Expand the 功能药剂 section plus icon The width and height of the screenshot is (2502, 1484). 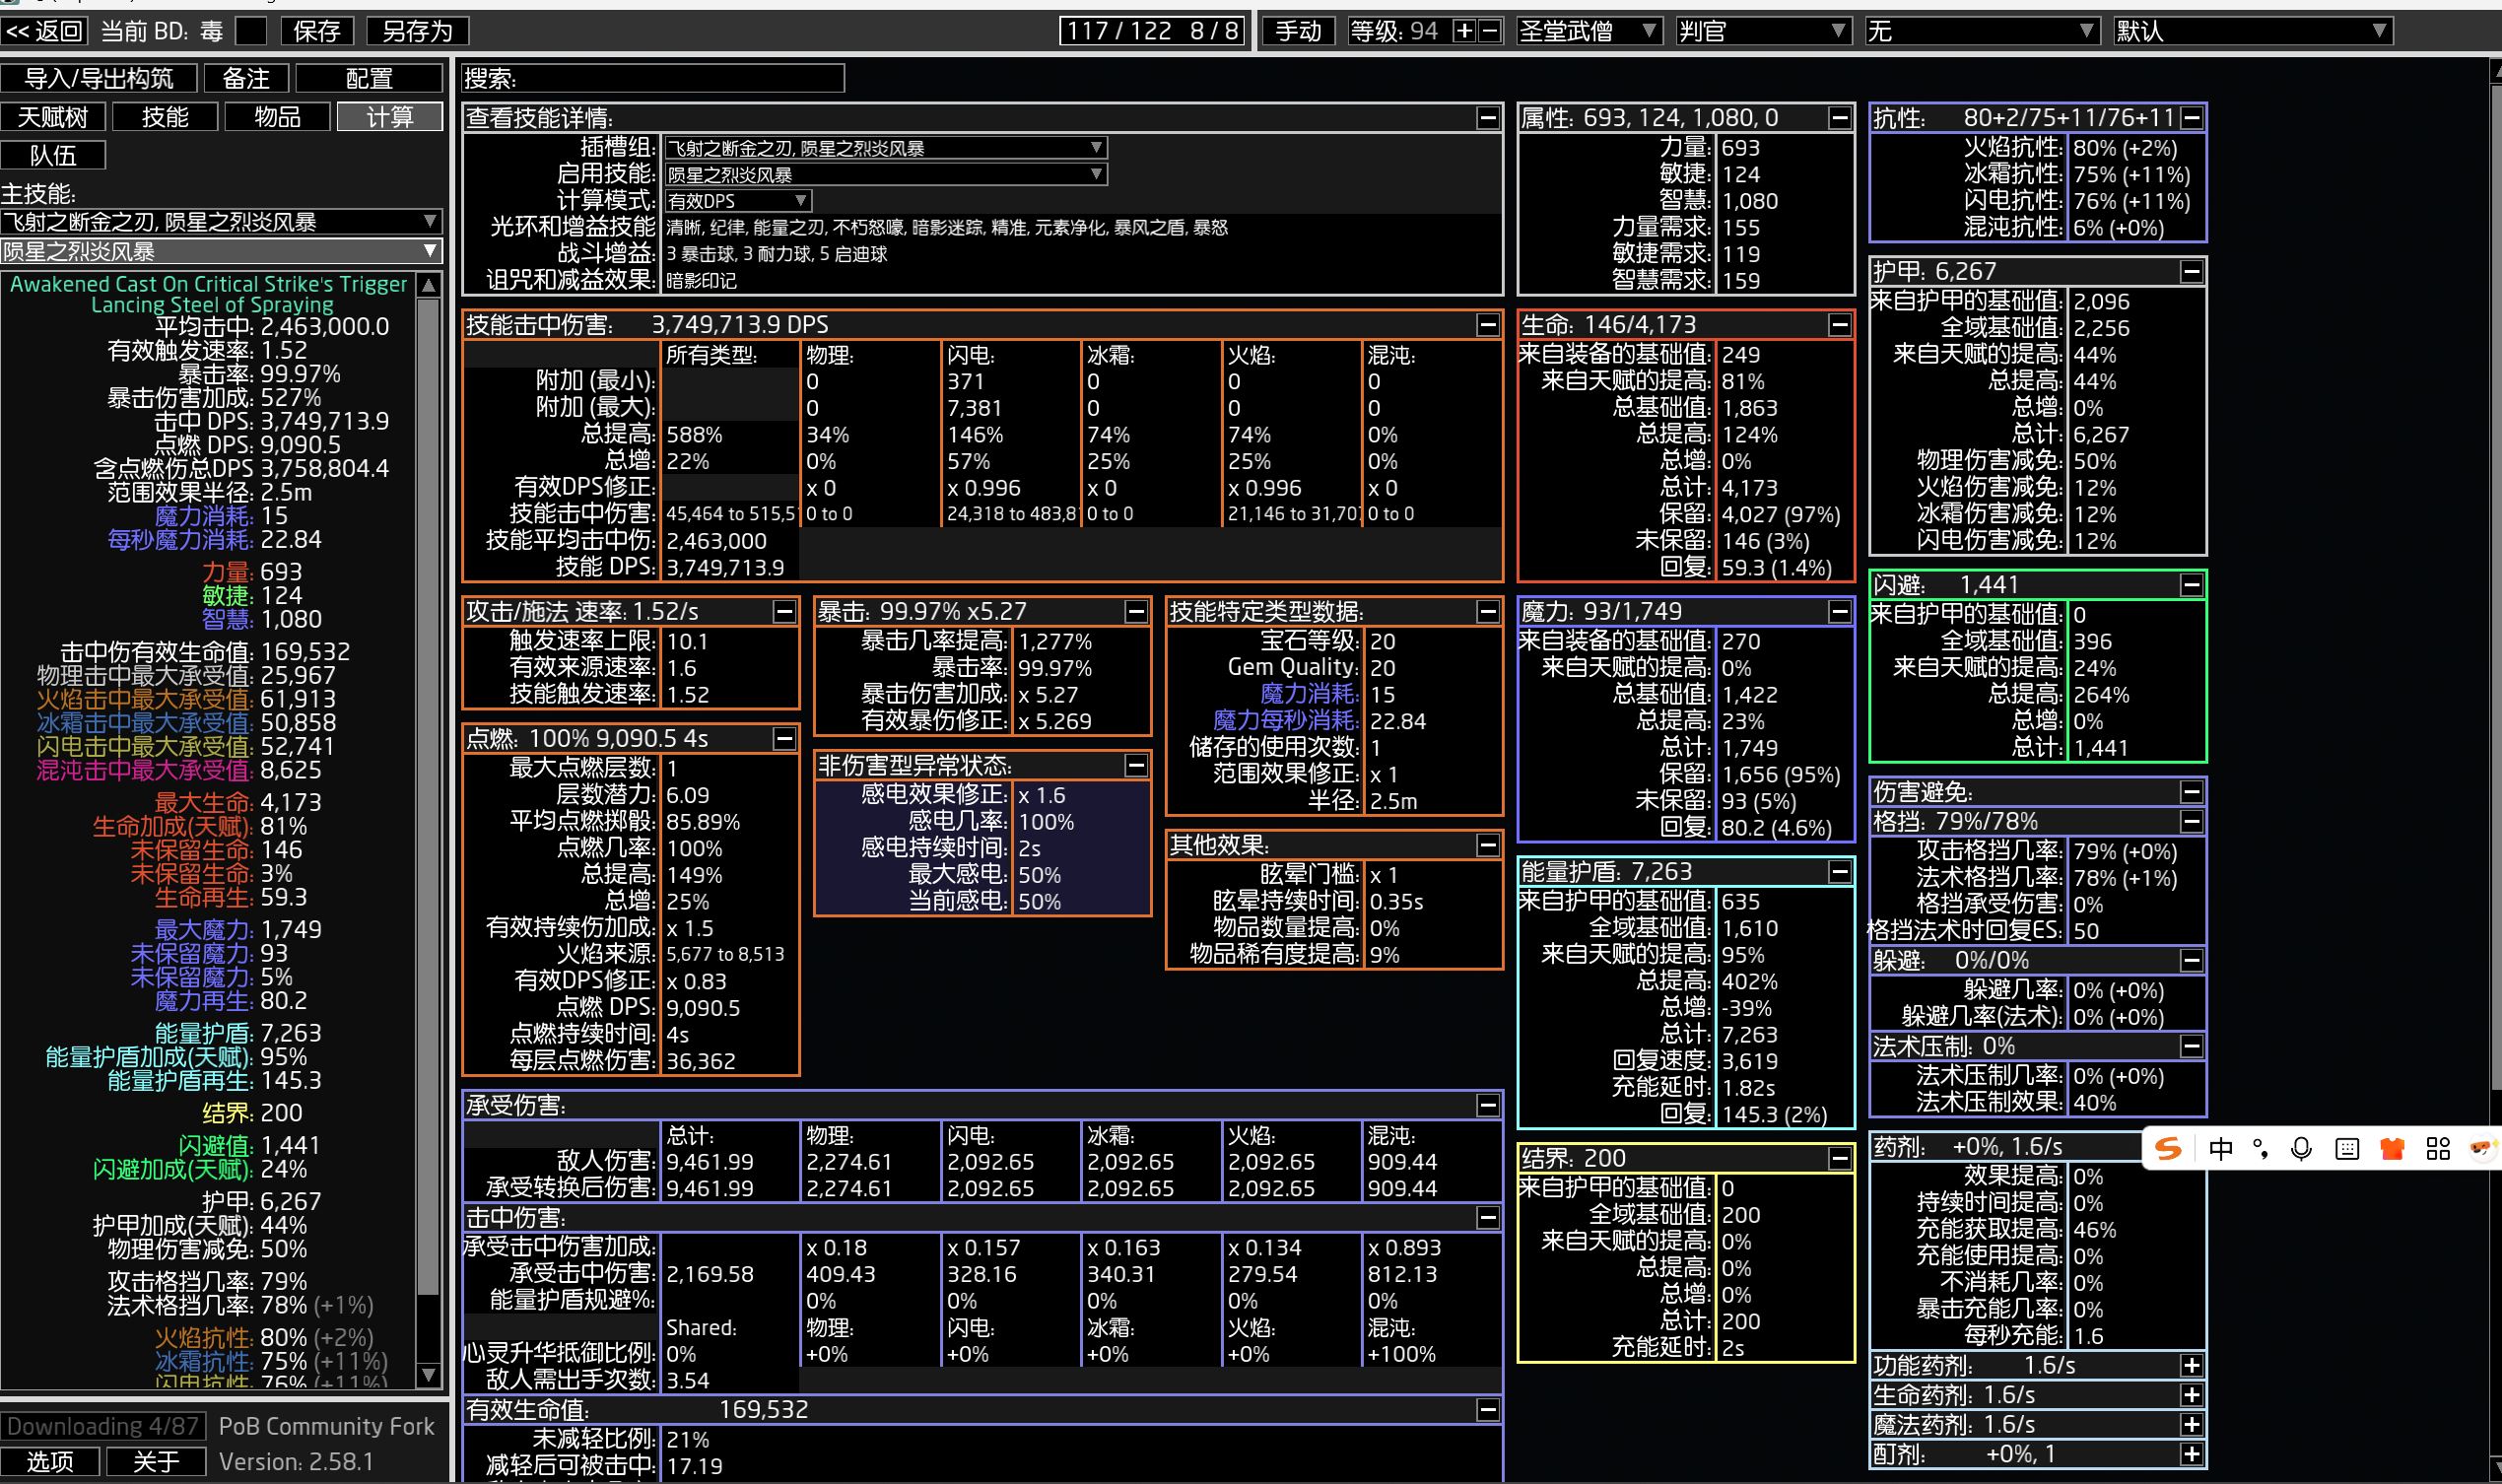(2191, 1365)
